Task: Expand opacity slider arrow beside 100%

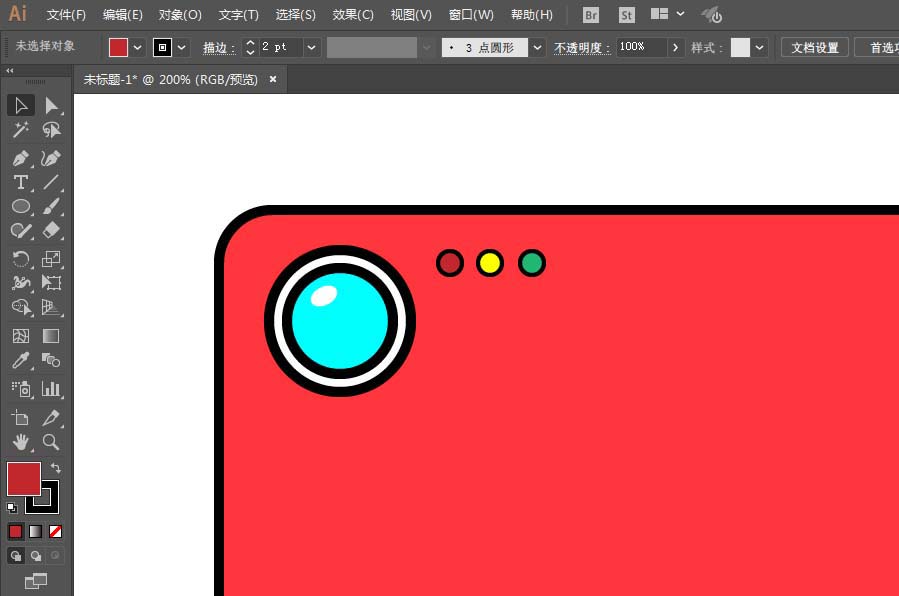Action: [x=675, y=48]
